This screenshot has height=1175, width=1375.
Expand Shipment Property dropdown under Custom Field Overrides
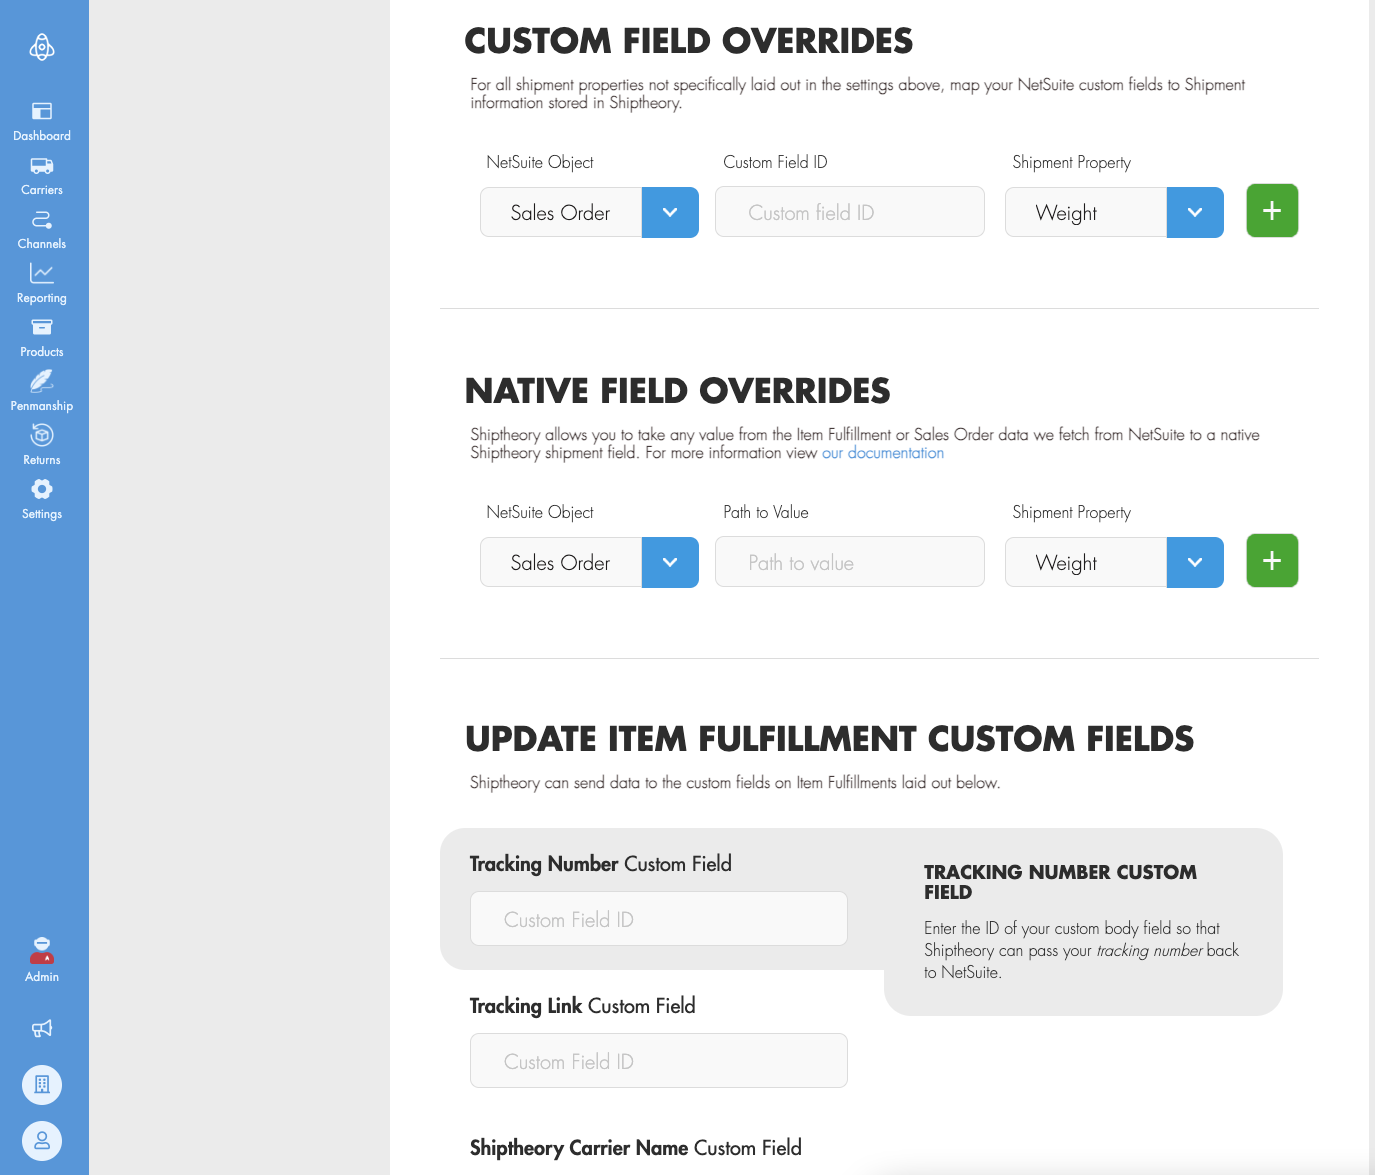point(1195,212)
